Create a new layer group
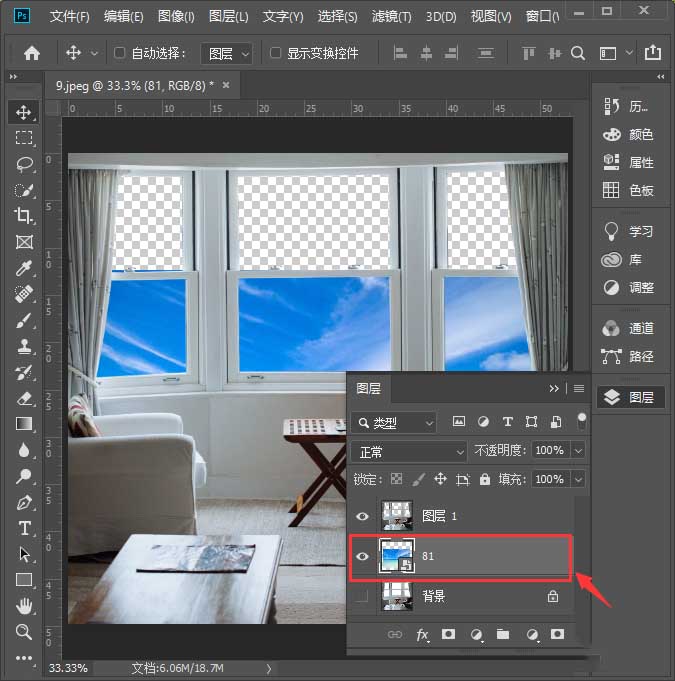This screenshot has width=675, height=681. click(x=503, y=635)
